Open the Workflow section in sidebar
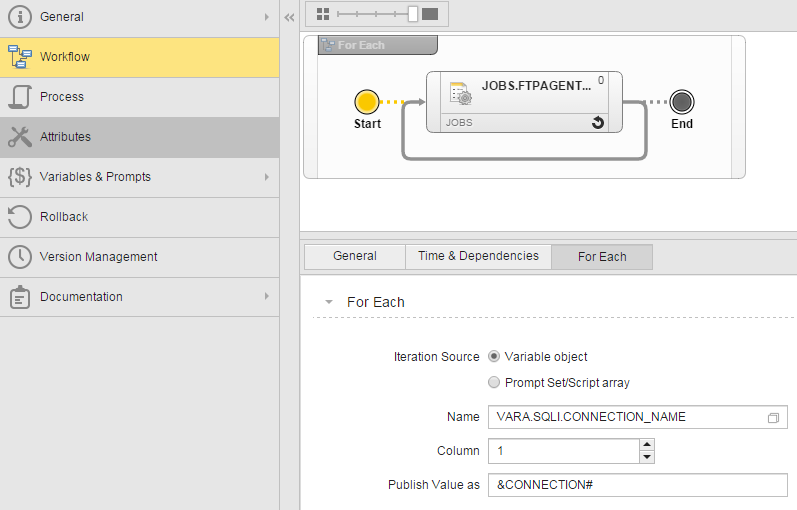The height and width of the screenshot is (510, 797). click(x=65, y=57)
